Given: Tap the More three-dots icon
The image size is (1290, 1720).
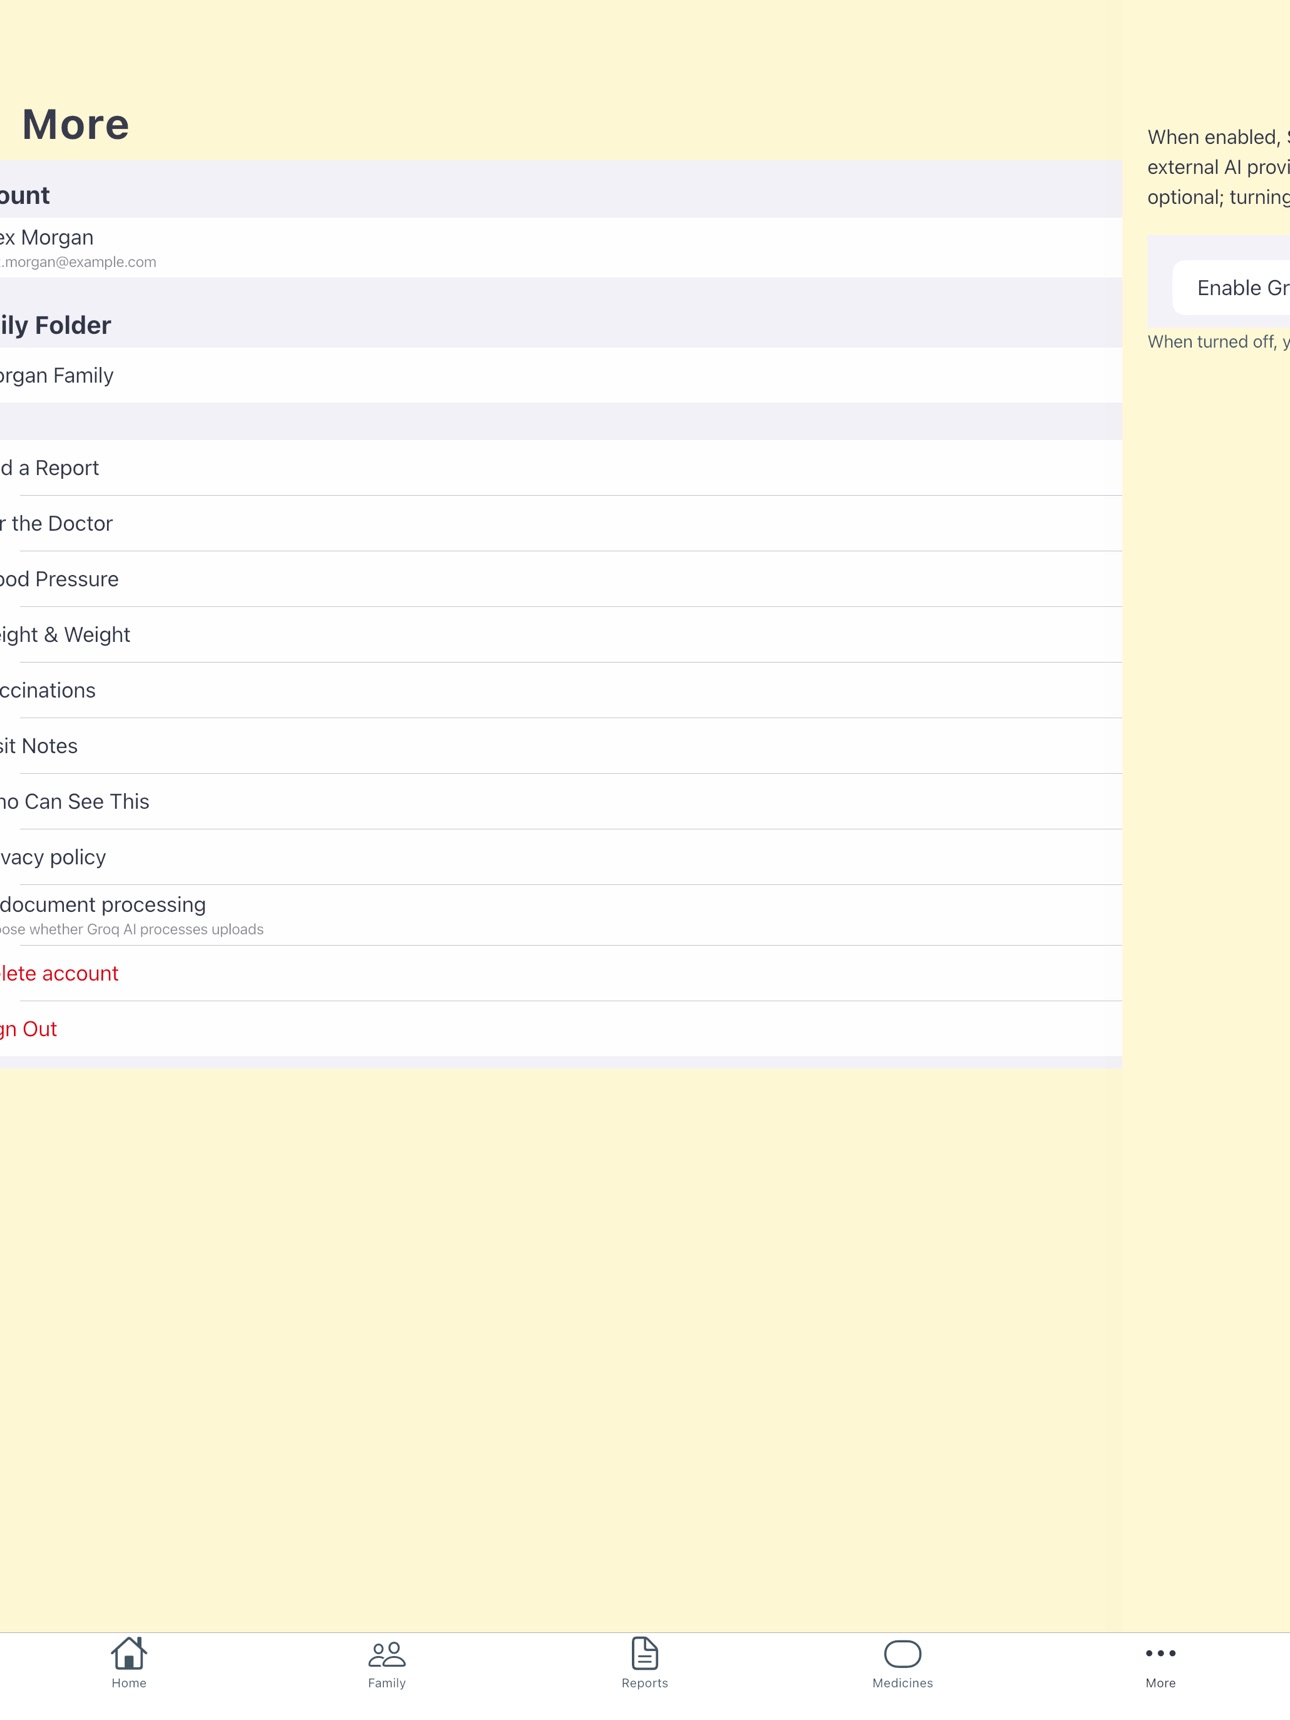Looking at the screenshot, I should point(1161,1654).
